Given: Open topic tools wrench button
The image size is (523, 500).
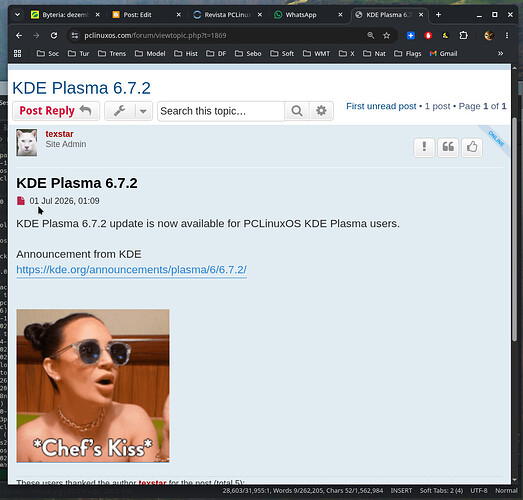Looking at the screenshot, I should (x=120, y=111).
